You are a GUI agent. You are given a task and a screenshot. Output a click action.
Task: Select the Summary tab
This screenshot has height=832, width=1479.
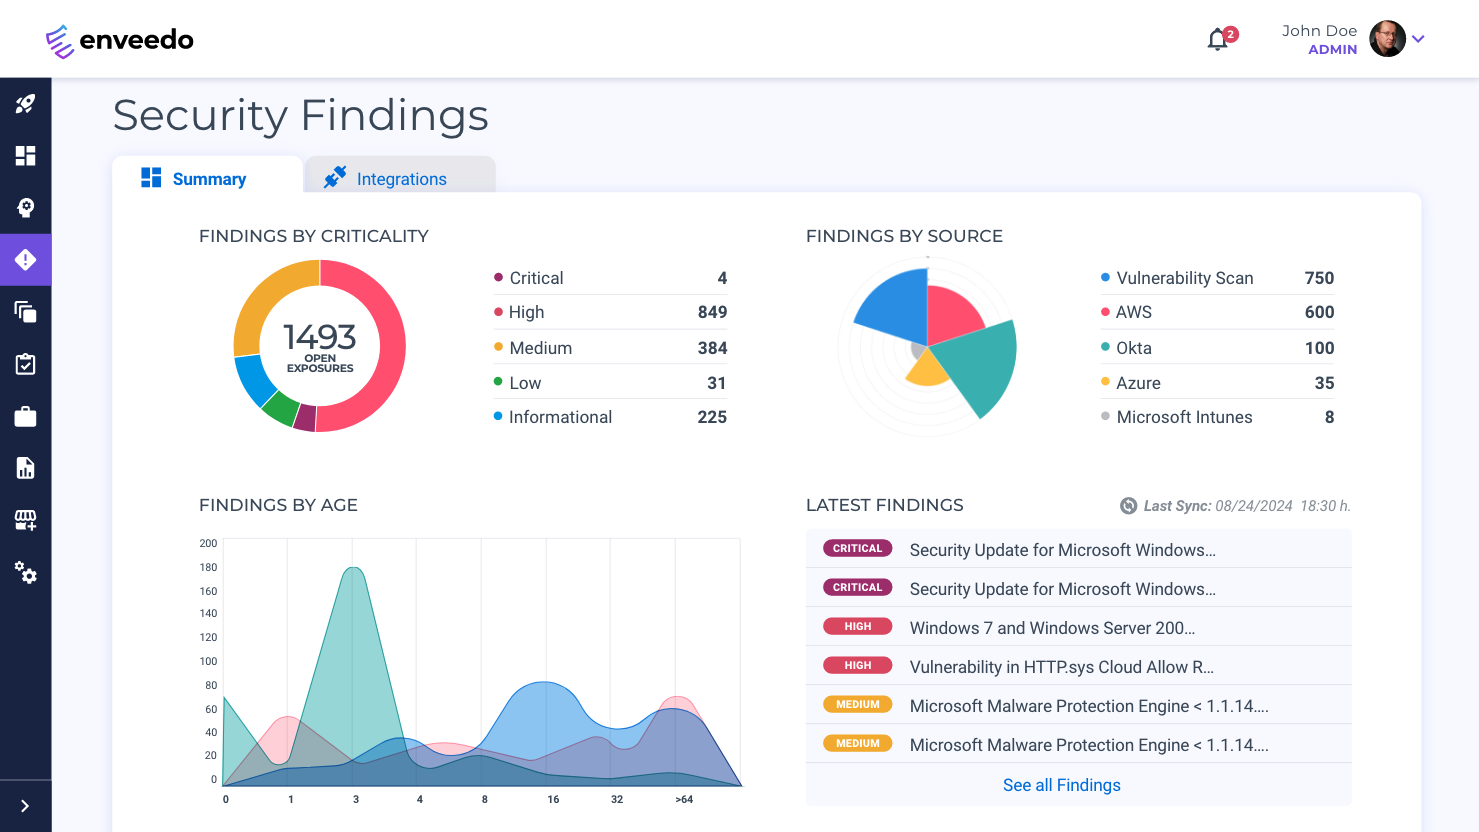[x=208, y=178]
